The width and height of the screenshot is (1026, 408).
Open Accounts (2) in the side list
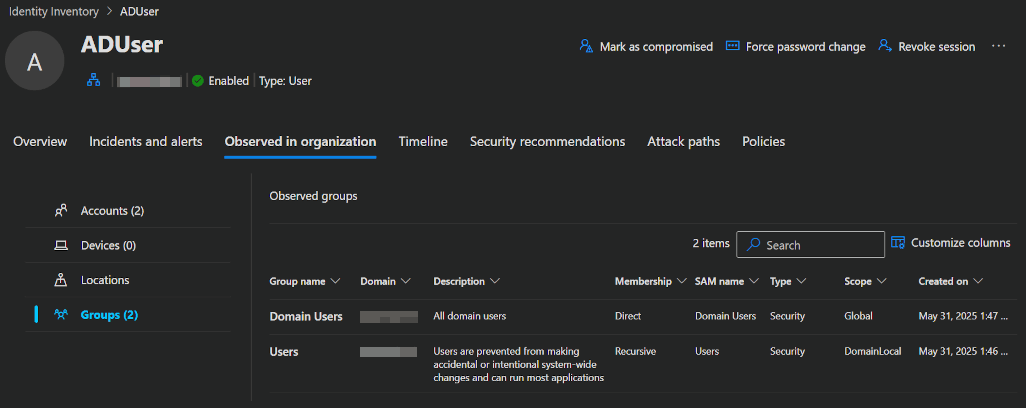[x=112, y=211]
